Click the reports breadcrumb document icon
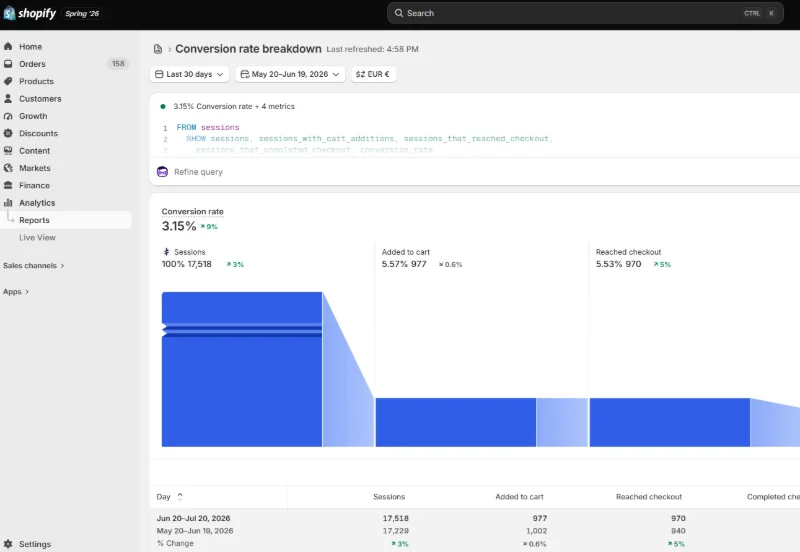Image resolution: width=800 pixels, height=552 pixels. (x=158, y=49)
